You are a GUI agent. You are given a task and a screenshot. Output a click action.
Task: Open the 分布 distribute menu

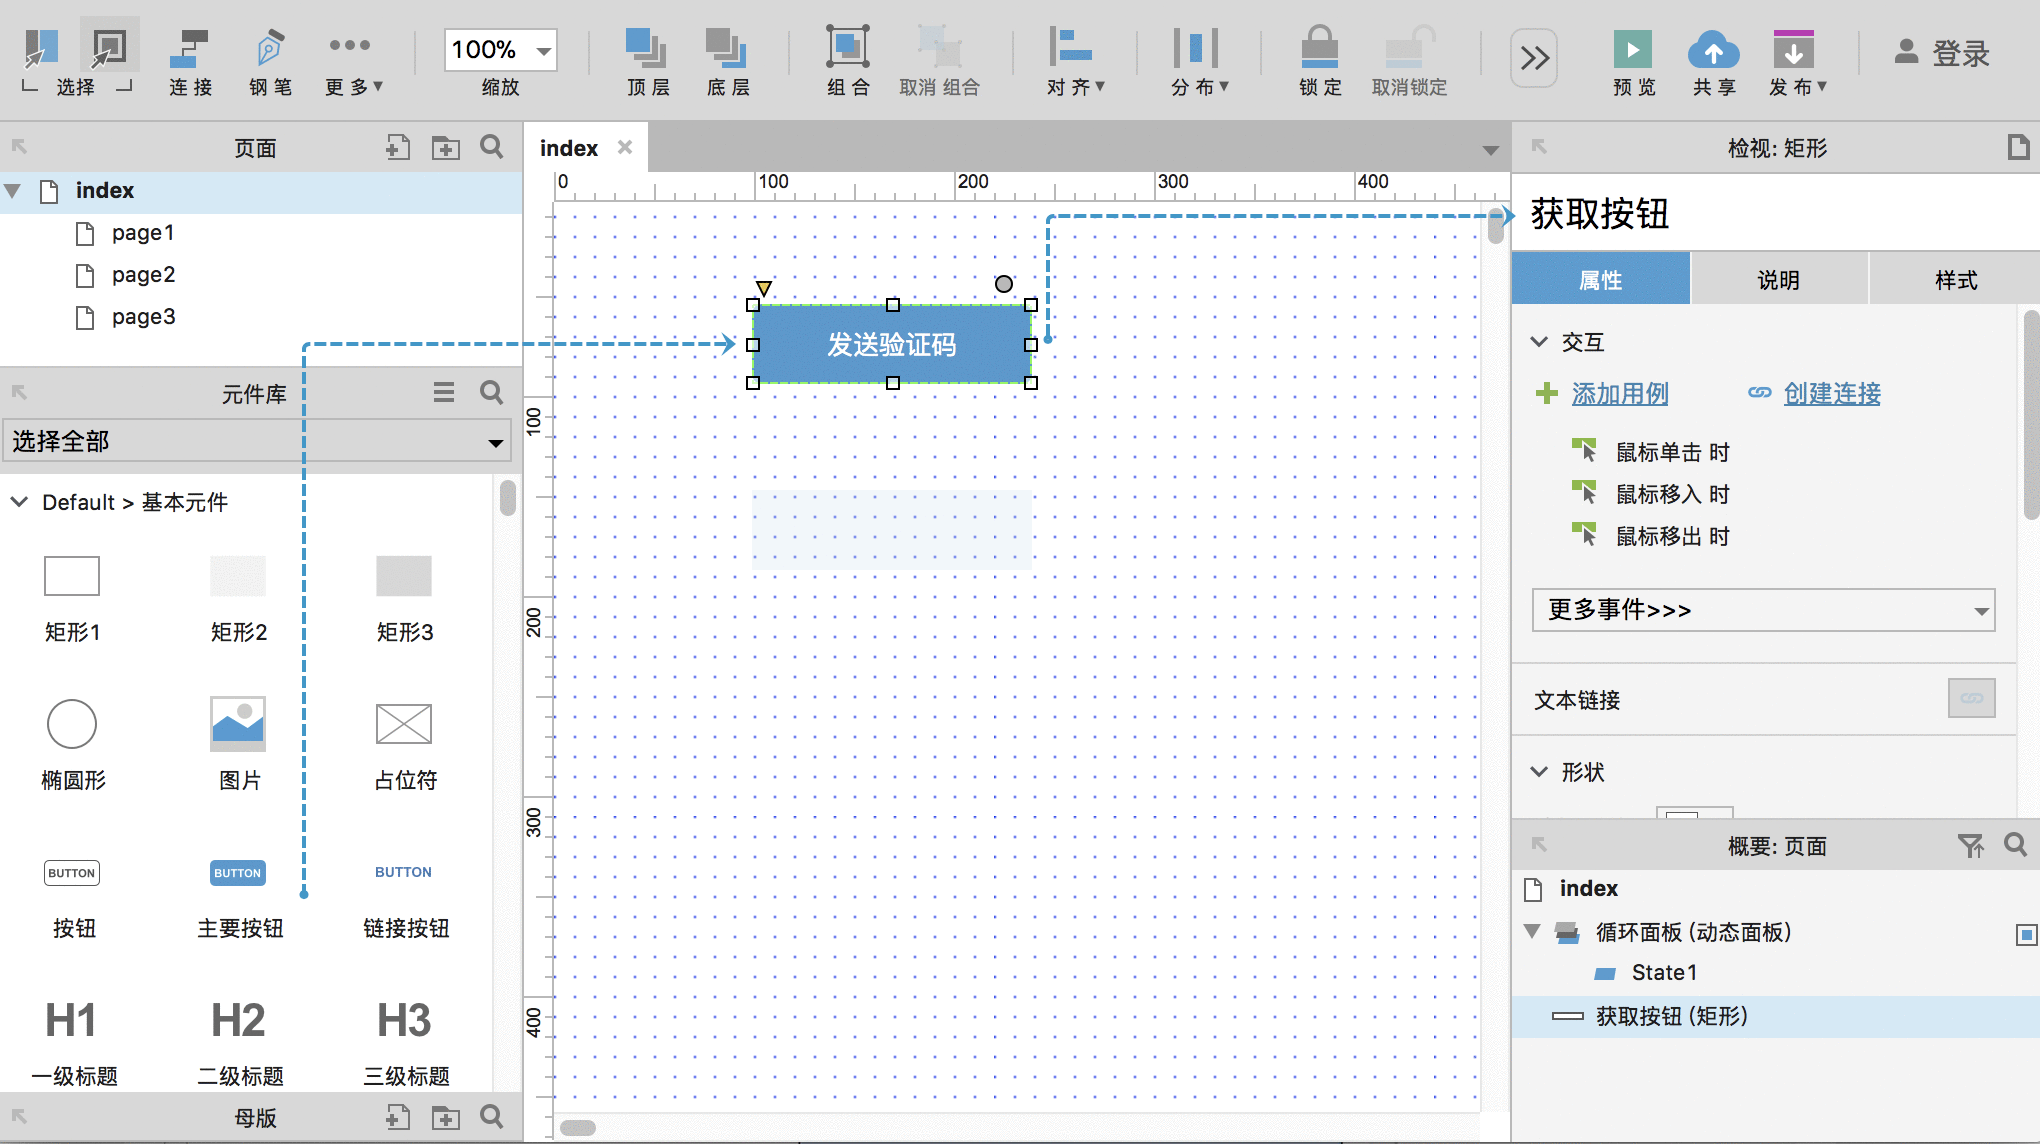click(1199, 60)
